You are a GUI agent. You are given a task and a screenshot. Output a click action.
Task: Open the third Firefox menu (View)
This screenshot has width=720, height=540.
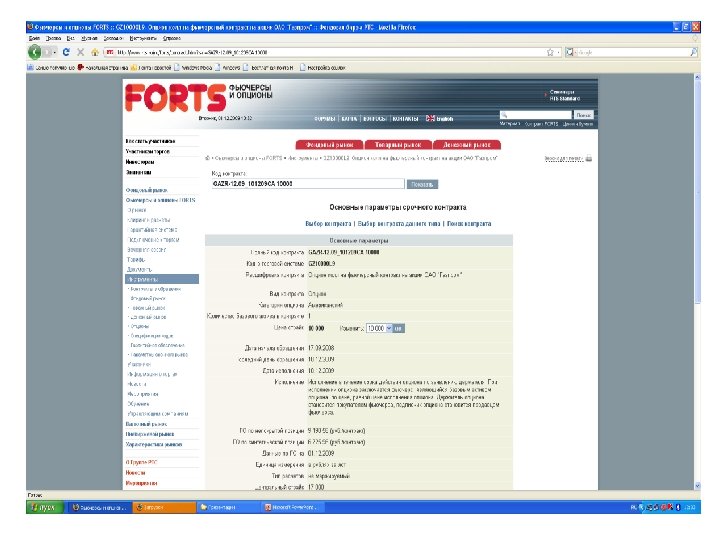[x=70, y=39]
